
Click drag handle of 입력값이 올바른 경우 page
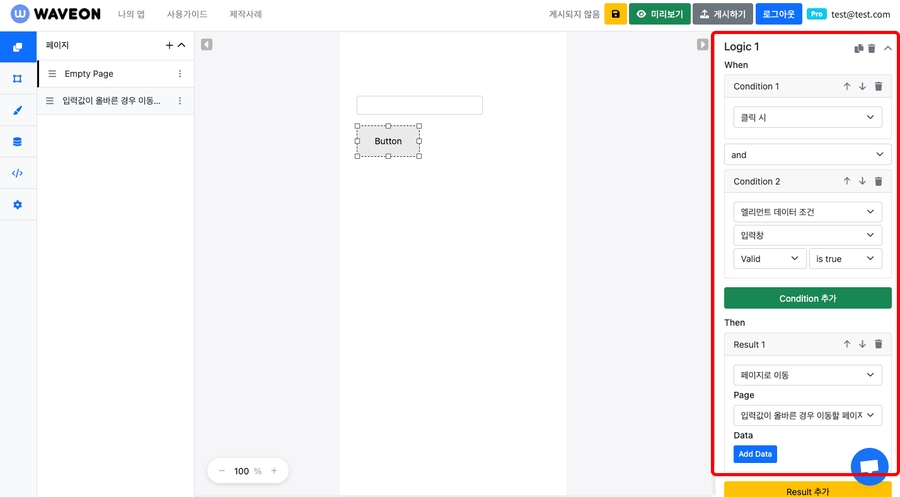click(50, 101)
